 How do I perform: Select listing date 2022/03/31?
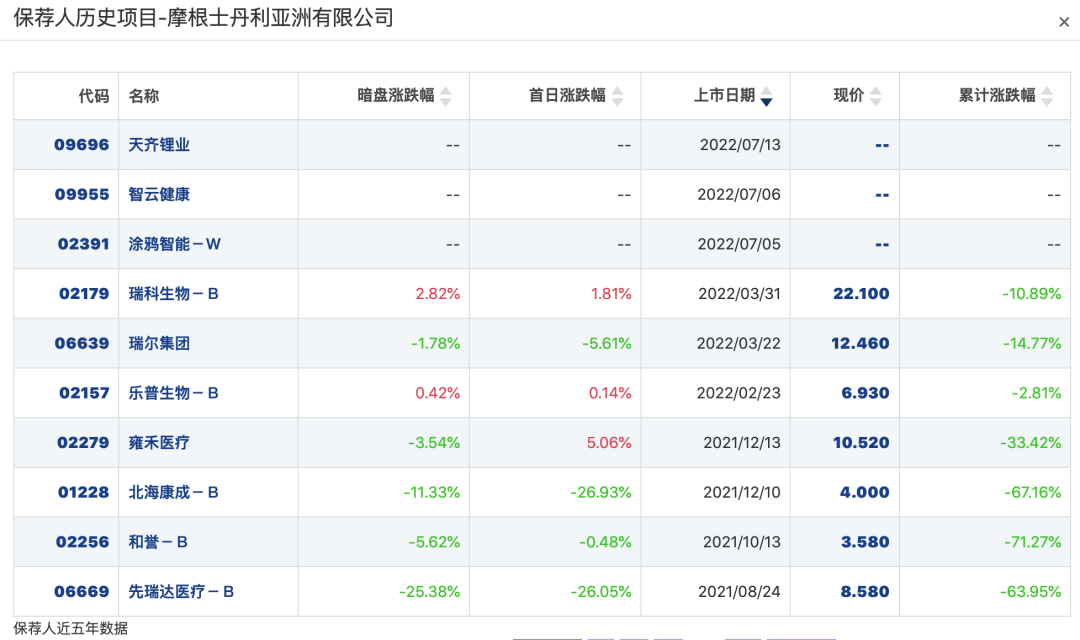[x=740, y=293]
